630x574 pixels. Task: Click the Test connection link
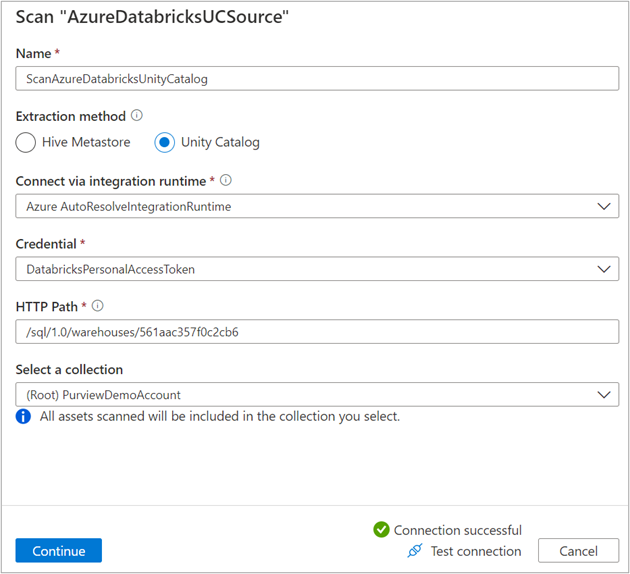tap(475, 551)
